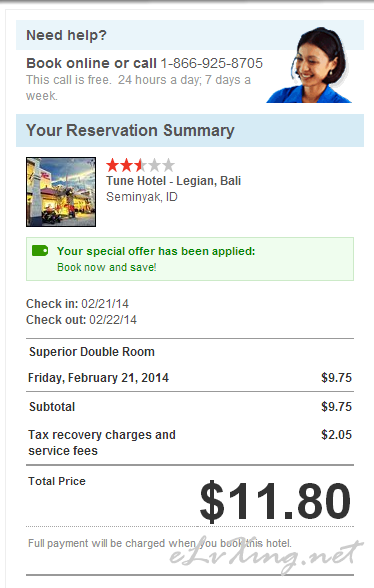Click the Friday, February 21, 2014 row
Image resolution: width=374 pixels, height=588 pixels.
[190, 378]
